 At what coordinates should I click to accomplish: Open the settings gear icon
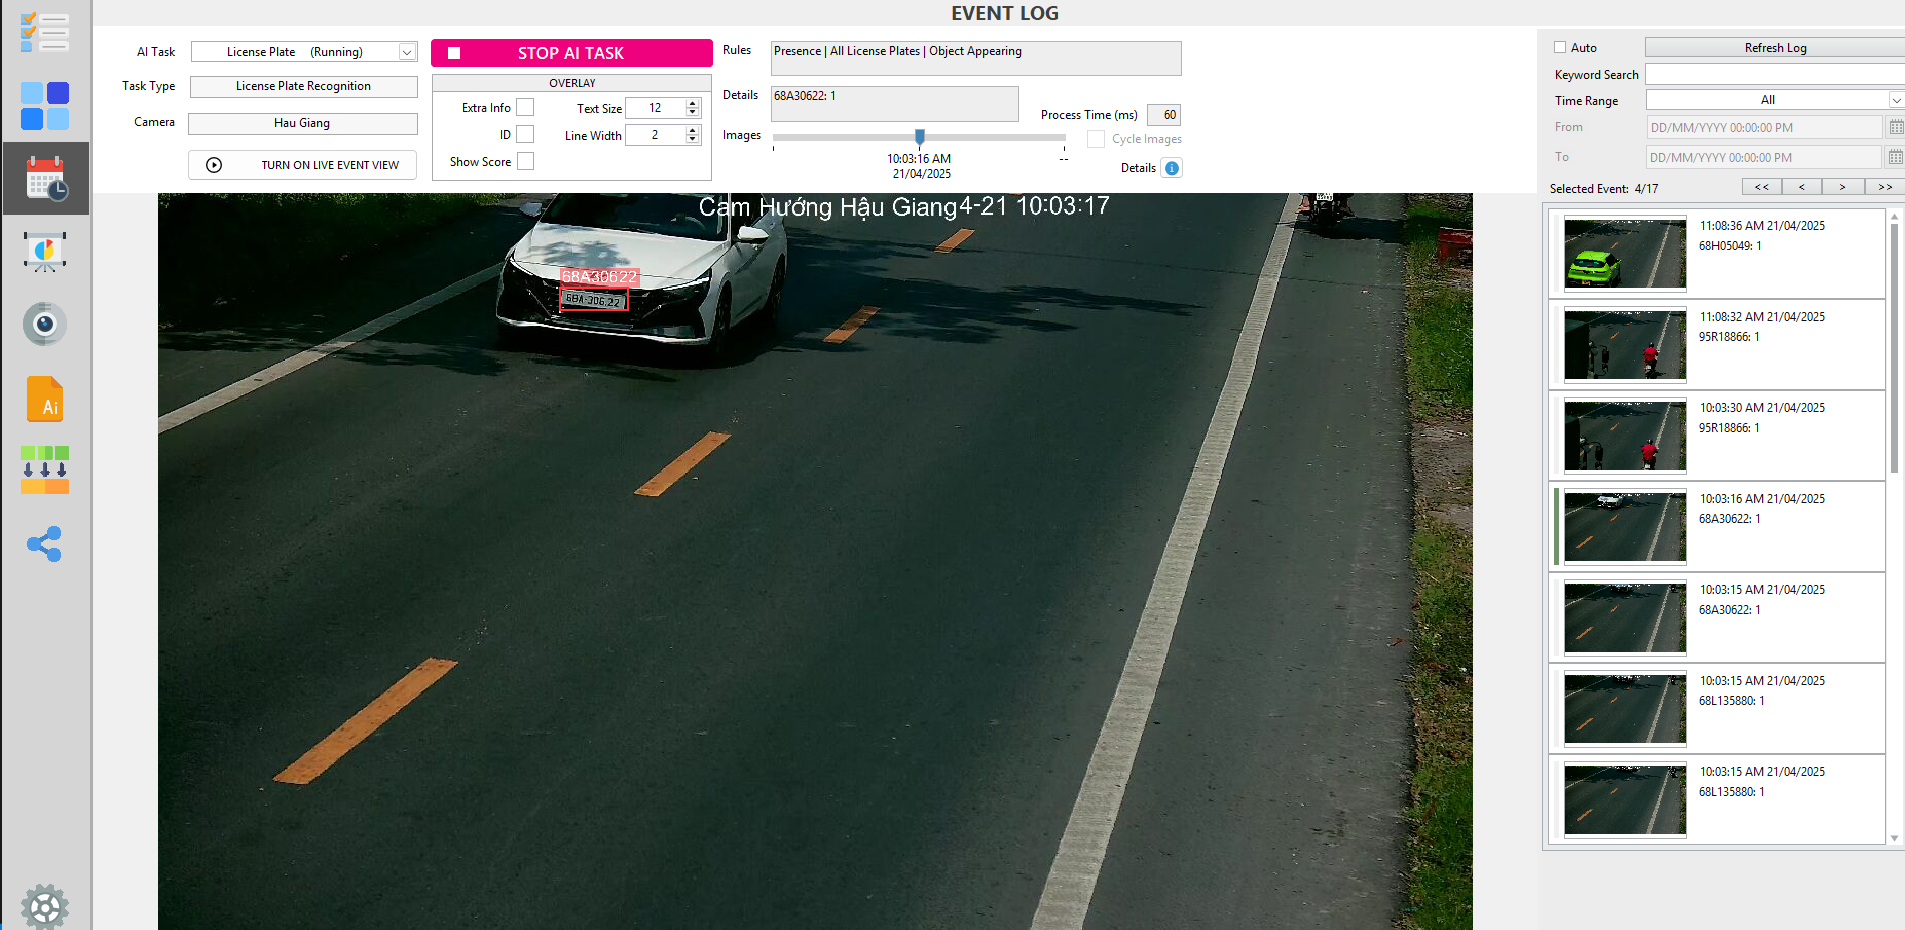point(45,907)
